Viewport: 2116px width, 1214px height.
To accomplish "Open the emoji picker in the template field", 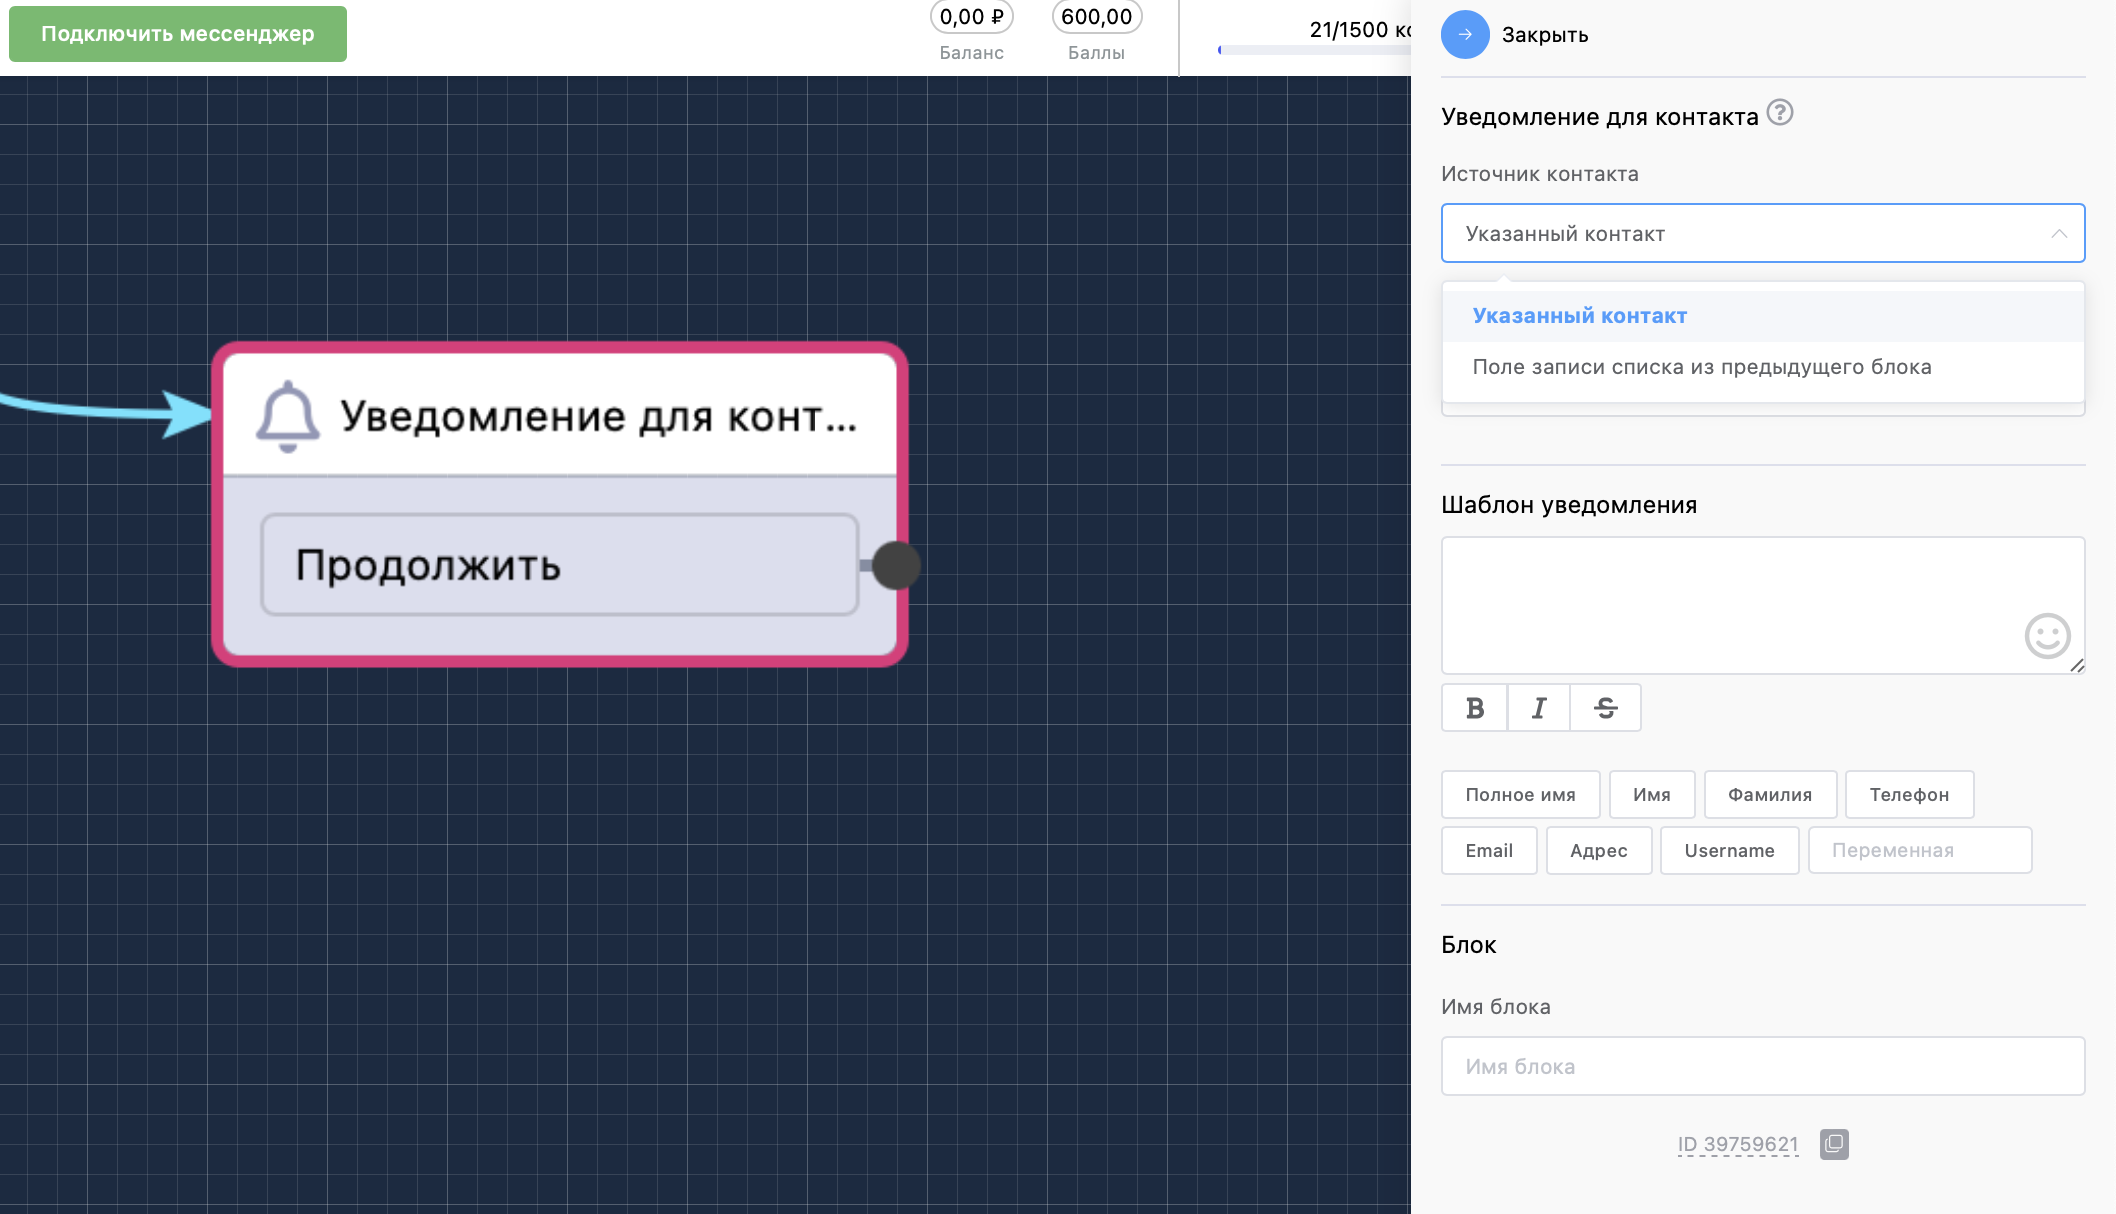I will click(2048, 637).
